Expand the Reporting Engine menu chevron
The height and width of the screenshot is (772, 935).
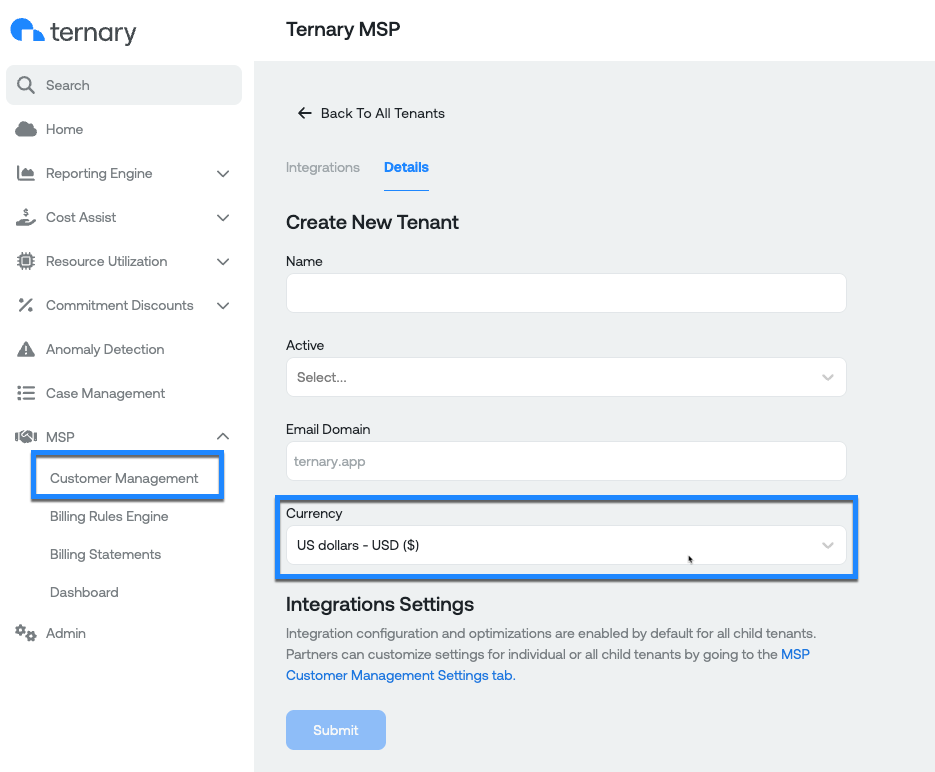(223, 173)
